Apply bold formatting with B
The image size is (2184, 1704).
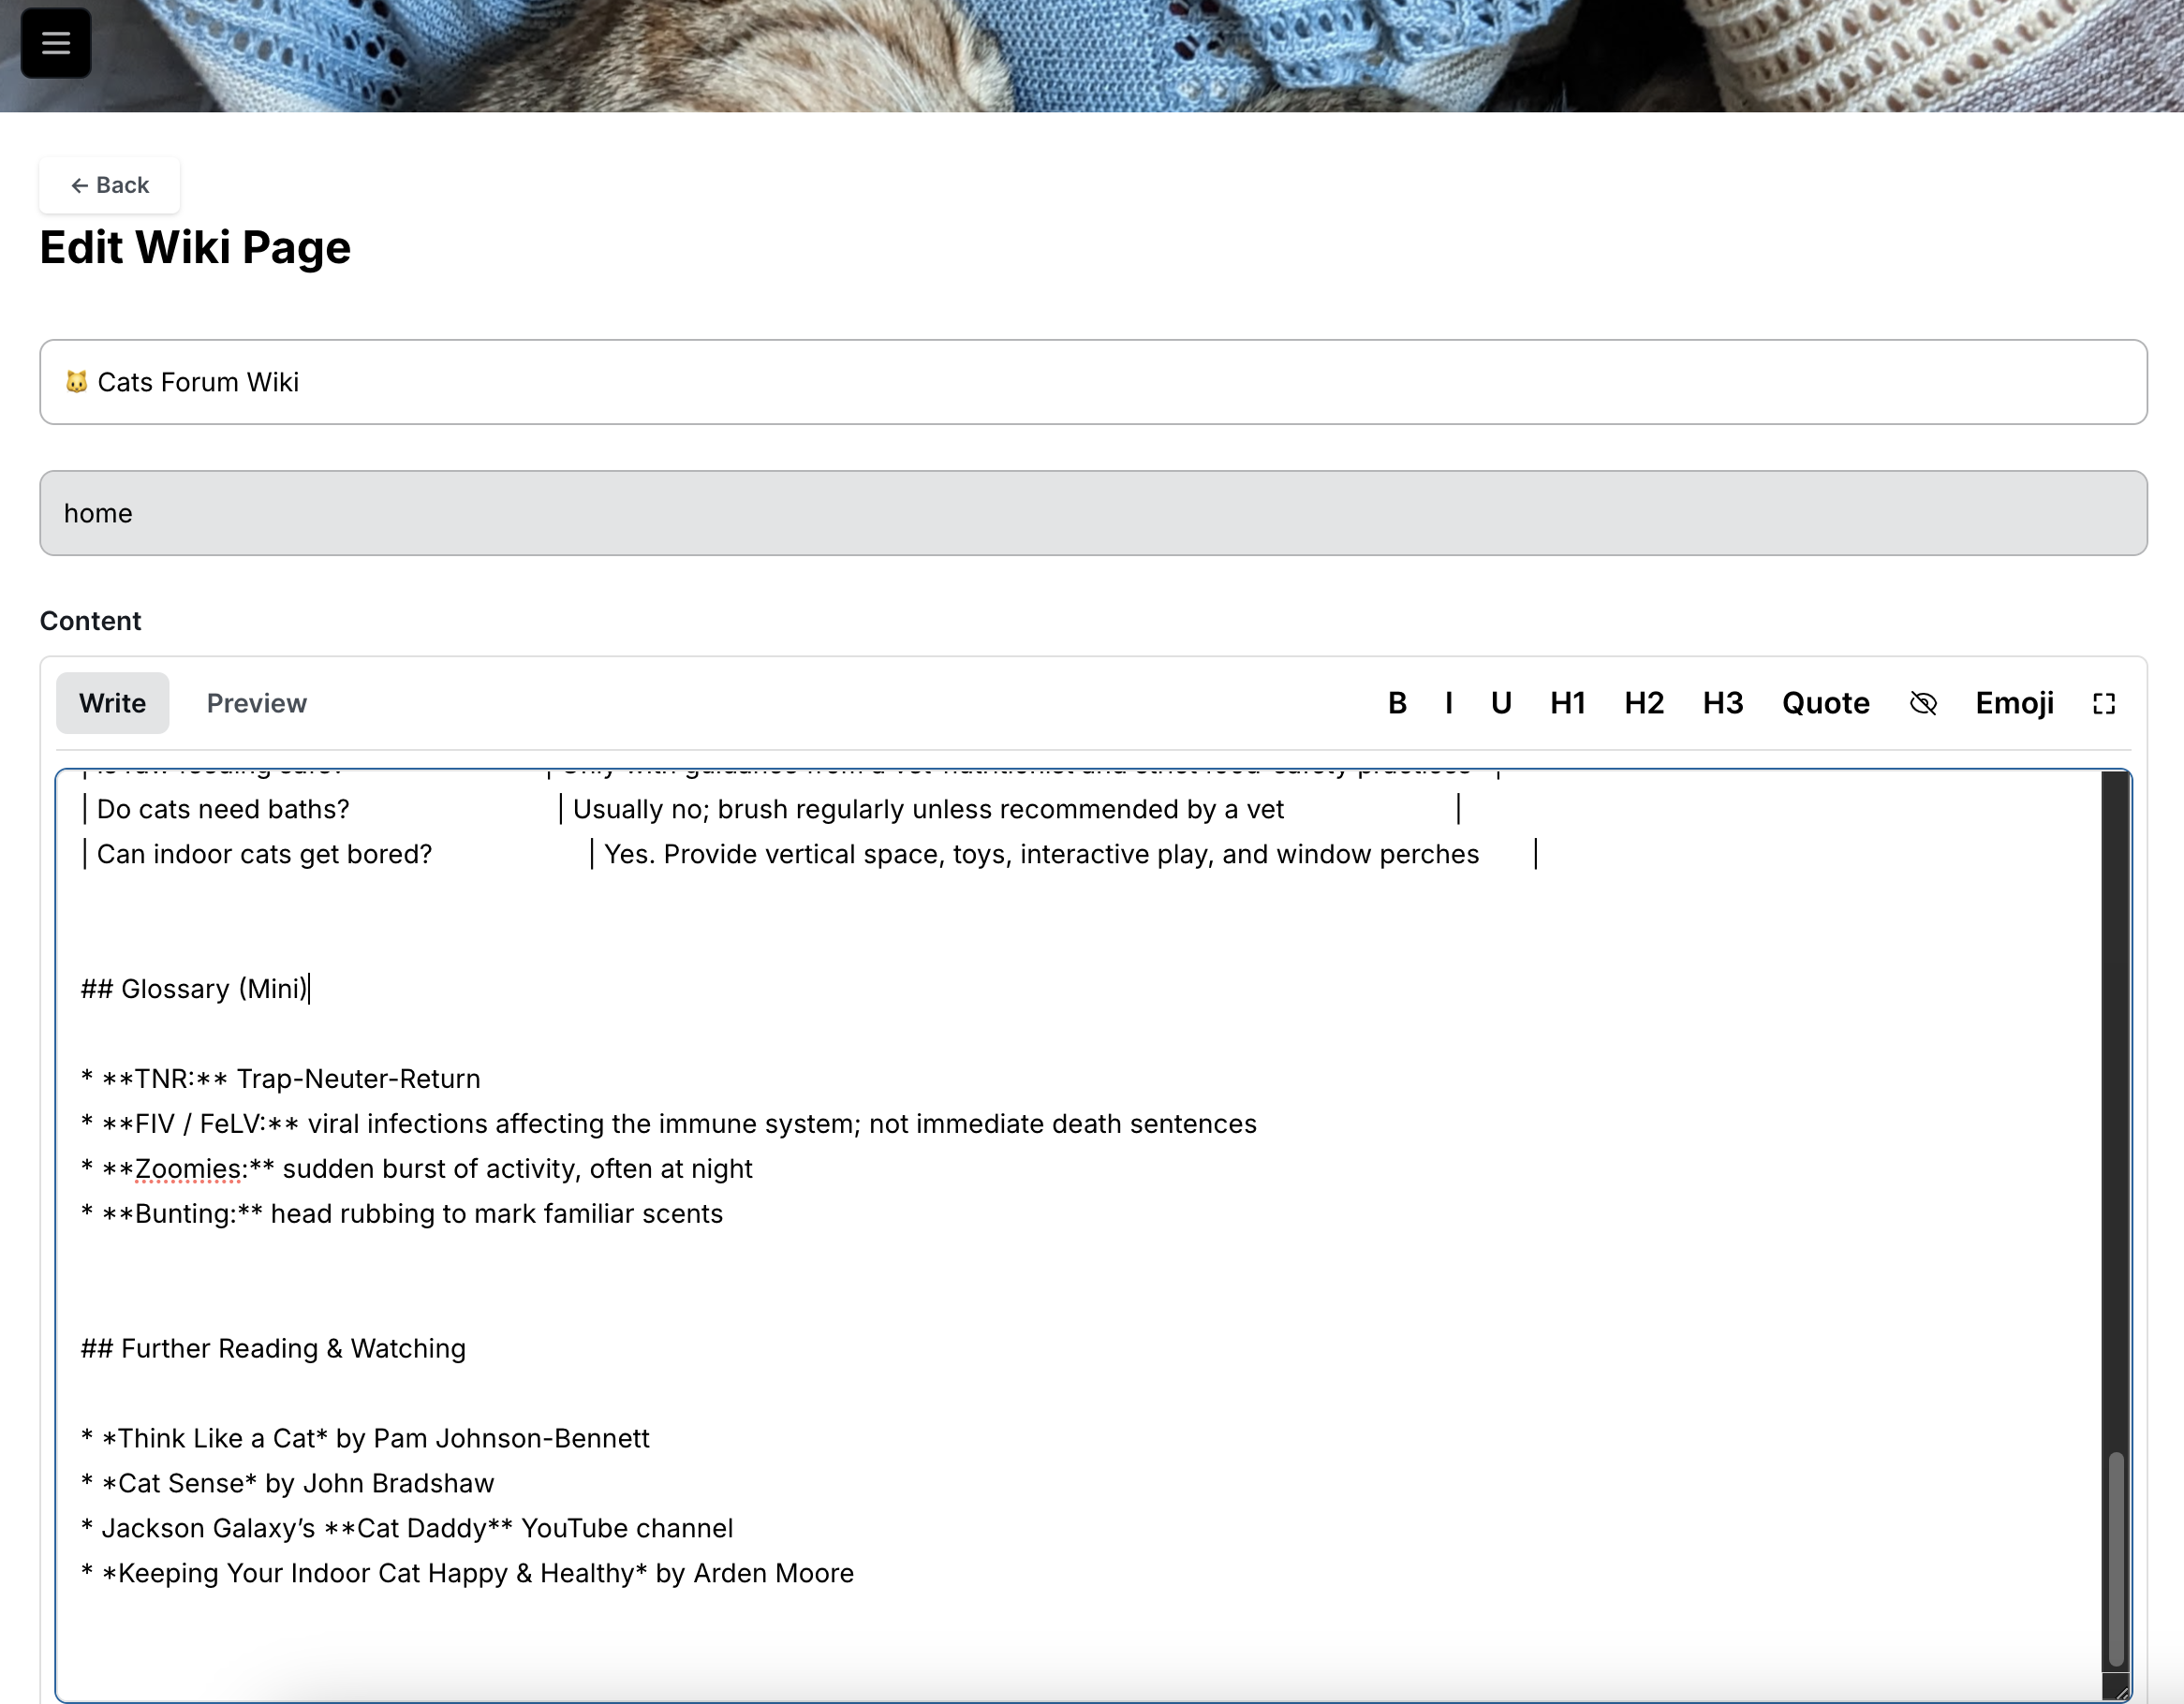click(x=1397, y=703)
